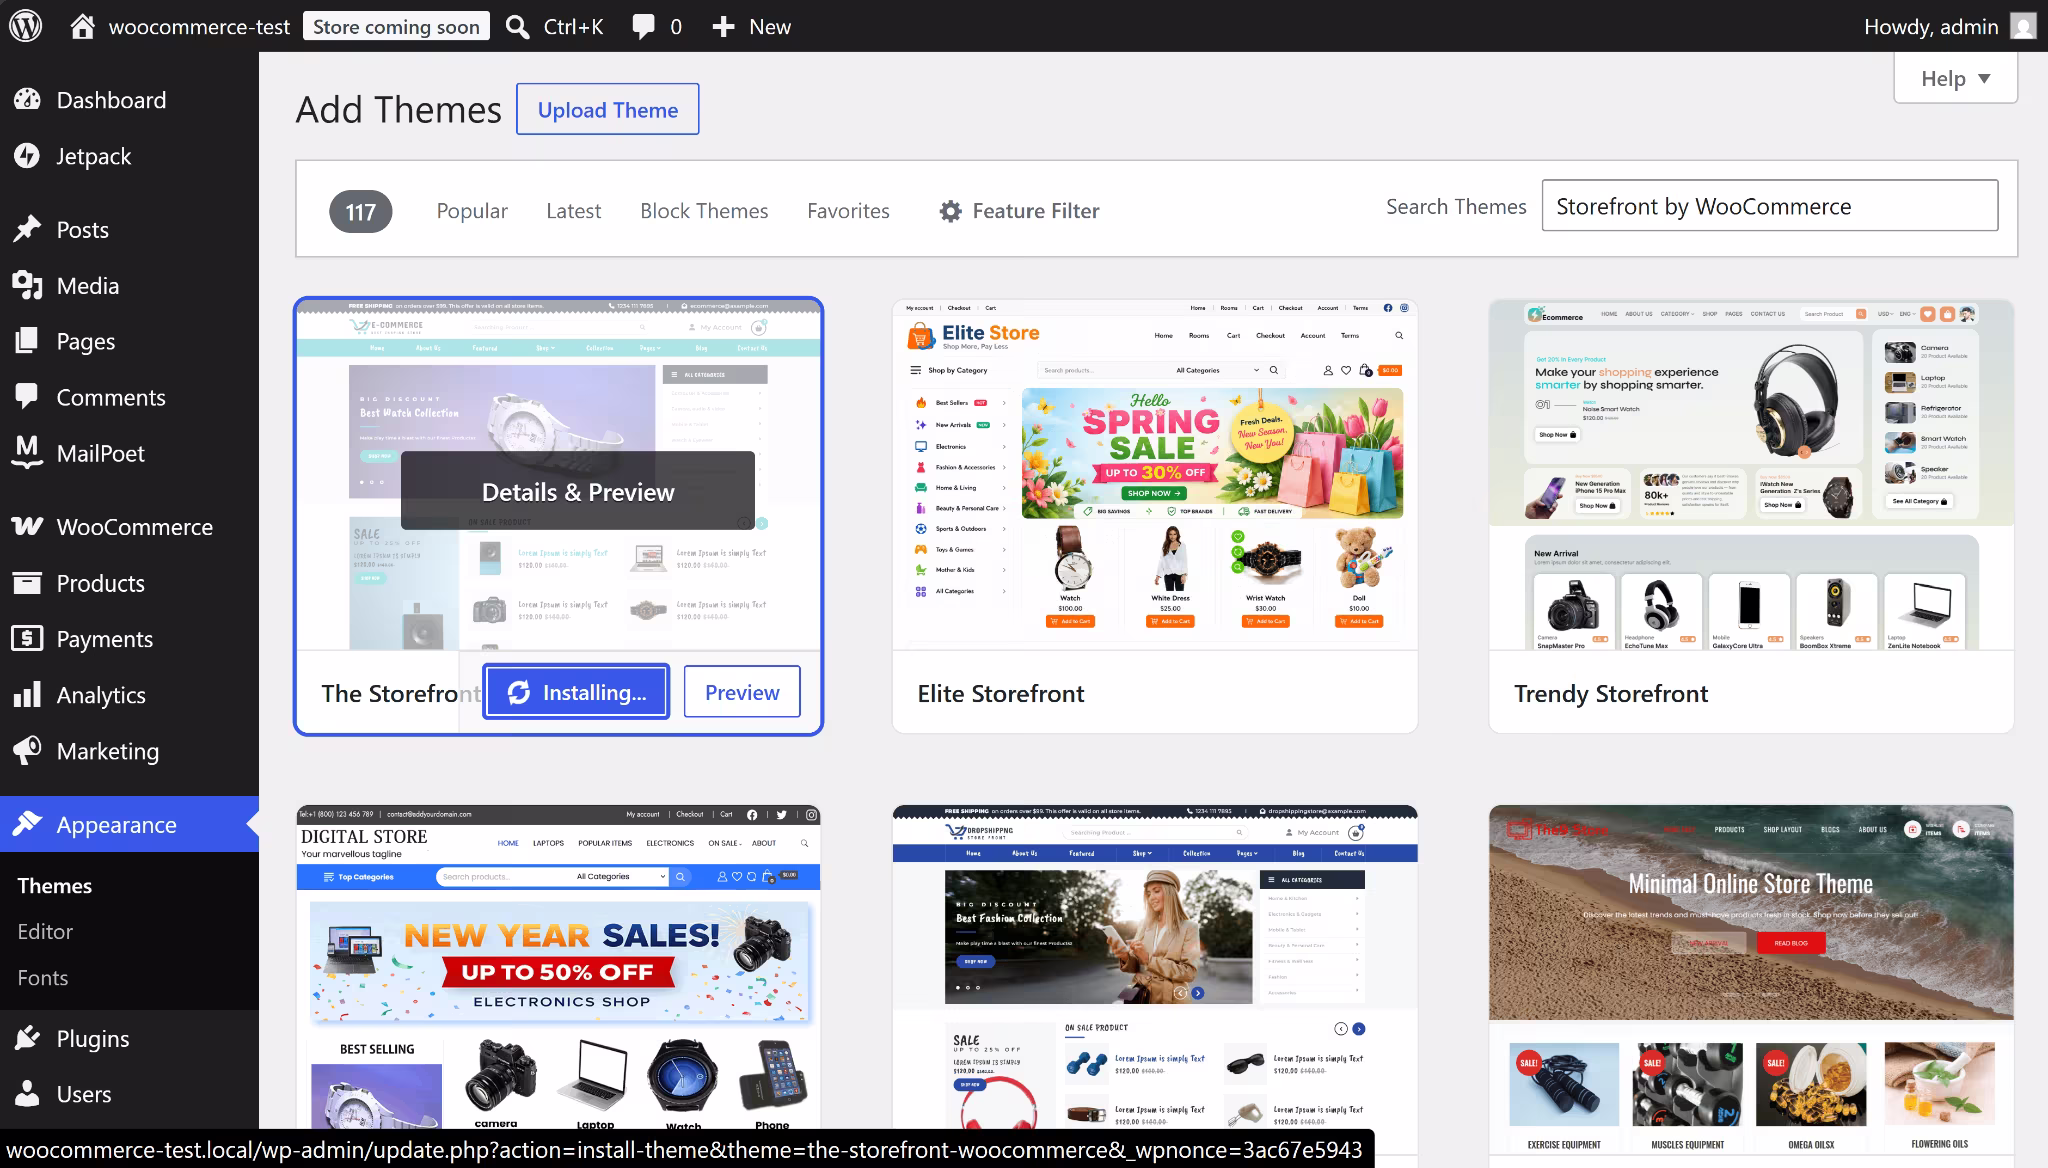Click the Payments dollar icon
Viewport: 2048px width, 1168px height.
[x=27, y=638]
